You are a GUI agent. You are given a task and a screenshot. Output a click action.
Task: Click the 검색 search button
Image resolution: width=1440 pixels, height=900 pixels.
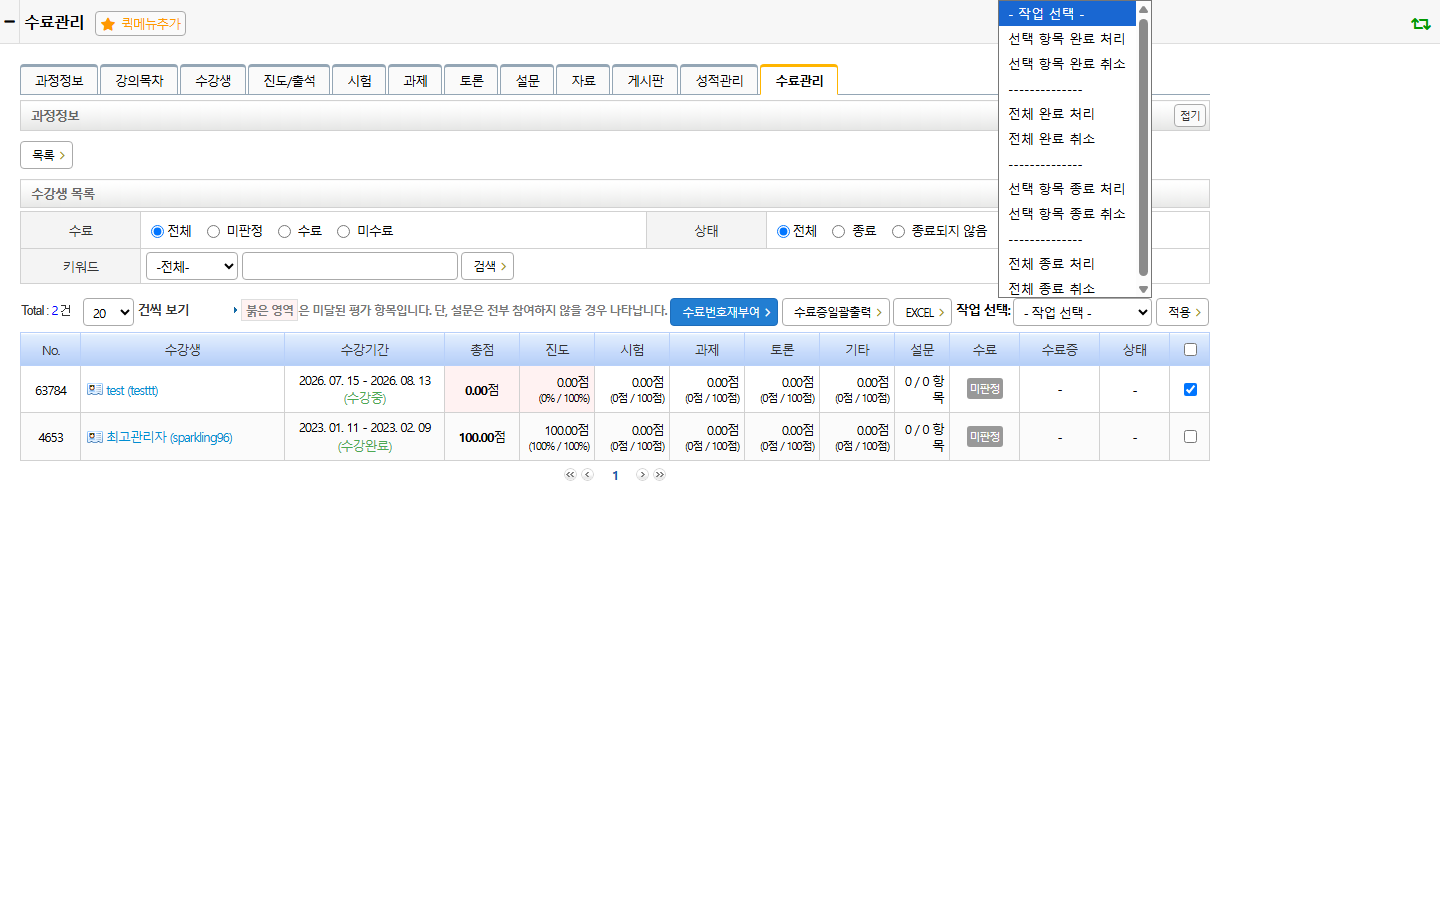tap(488, 266)
